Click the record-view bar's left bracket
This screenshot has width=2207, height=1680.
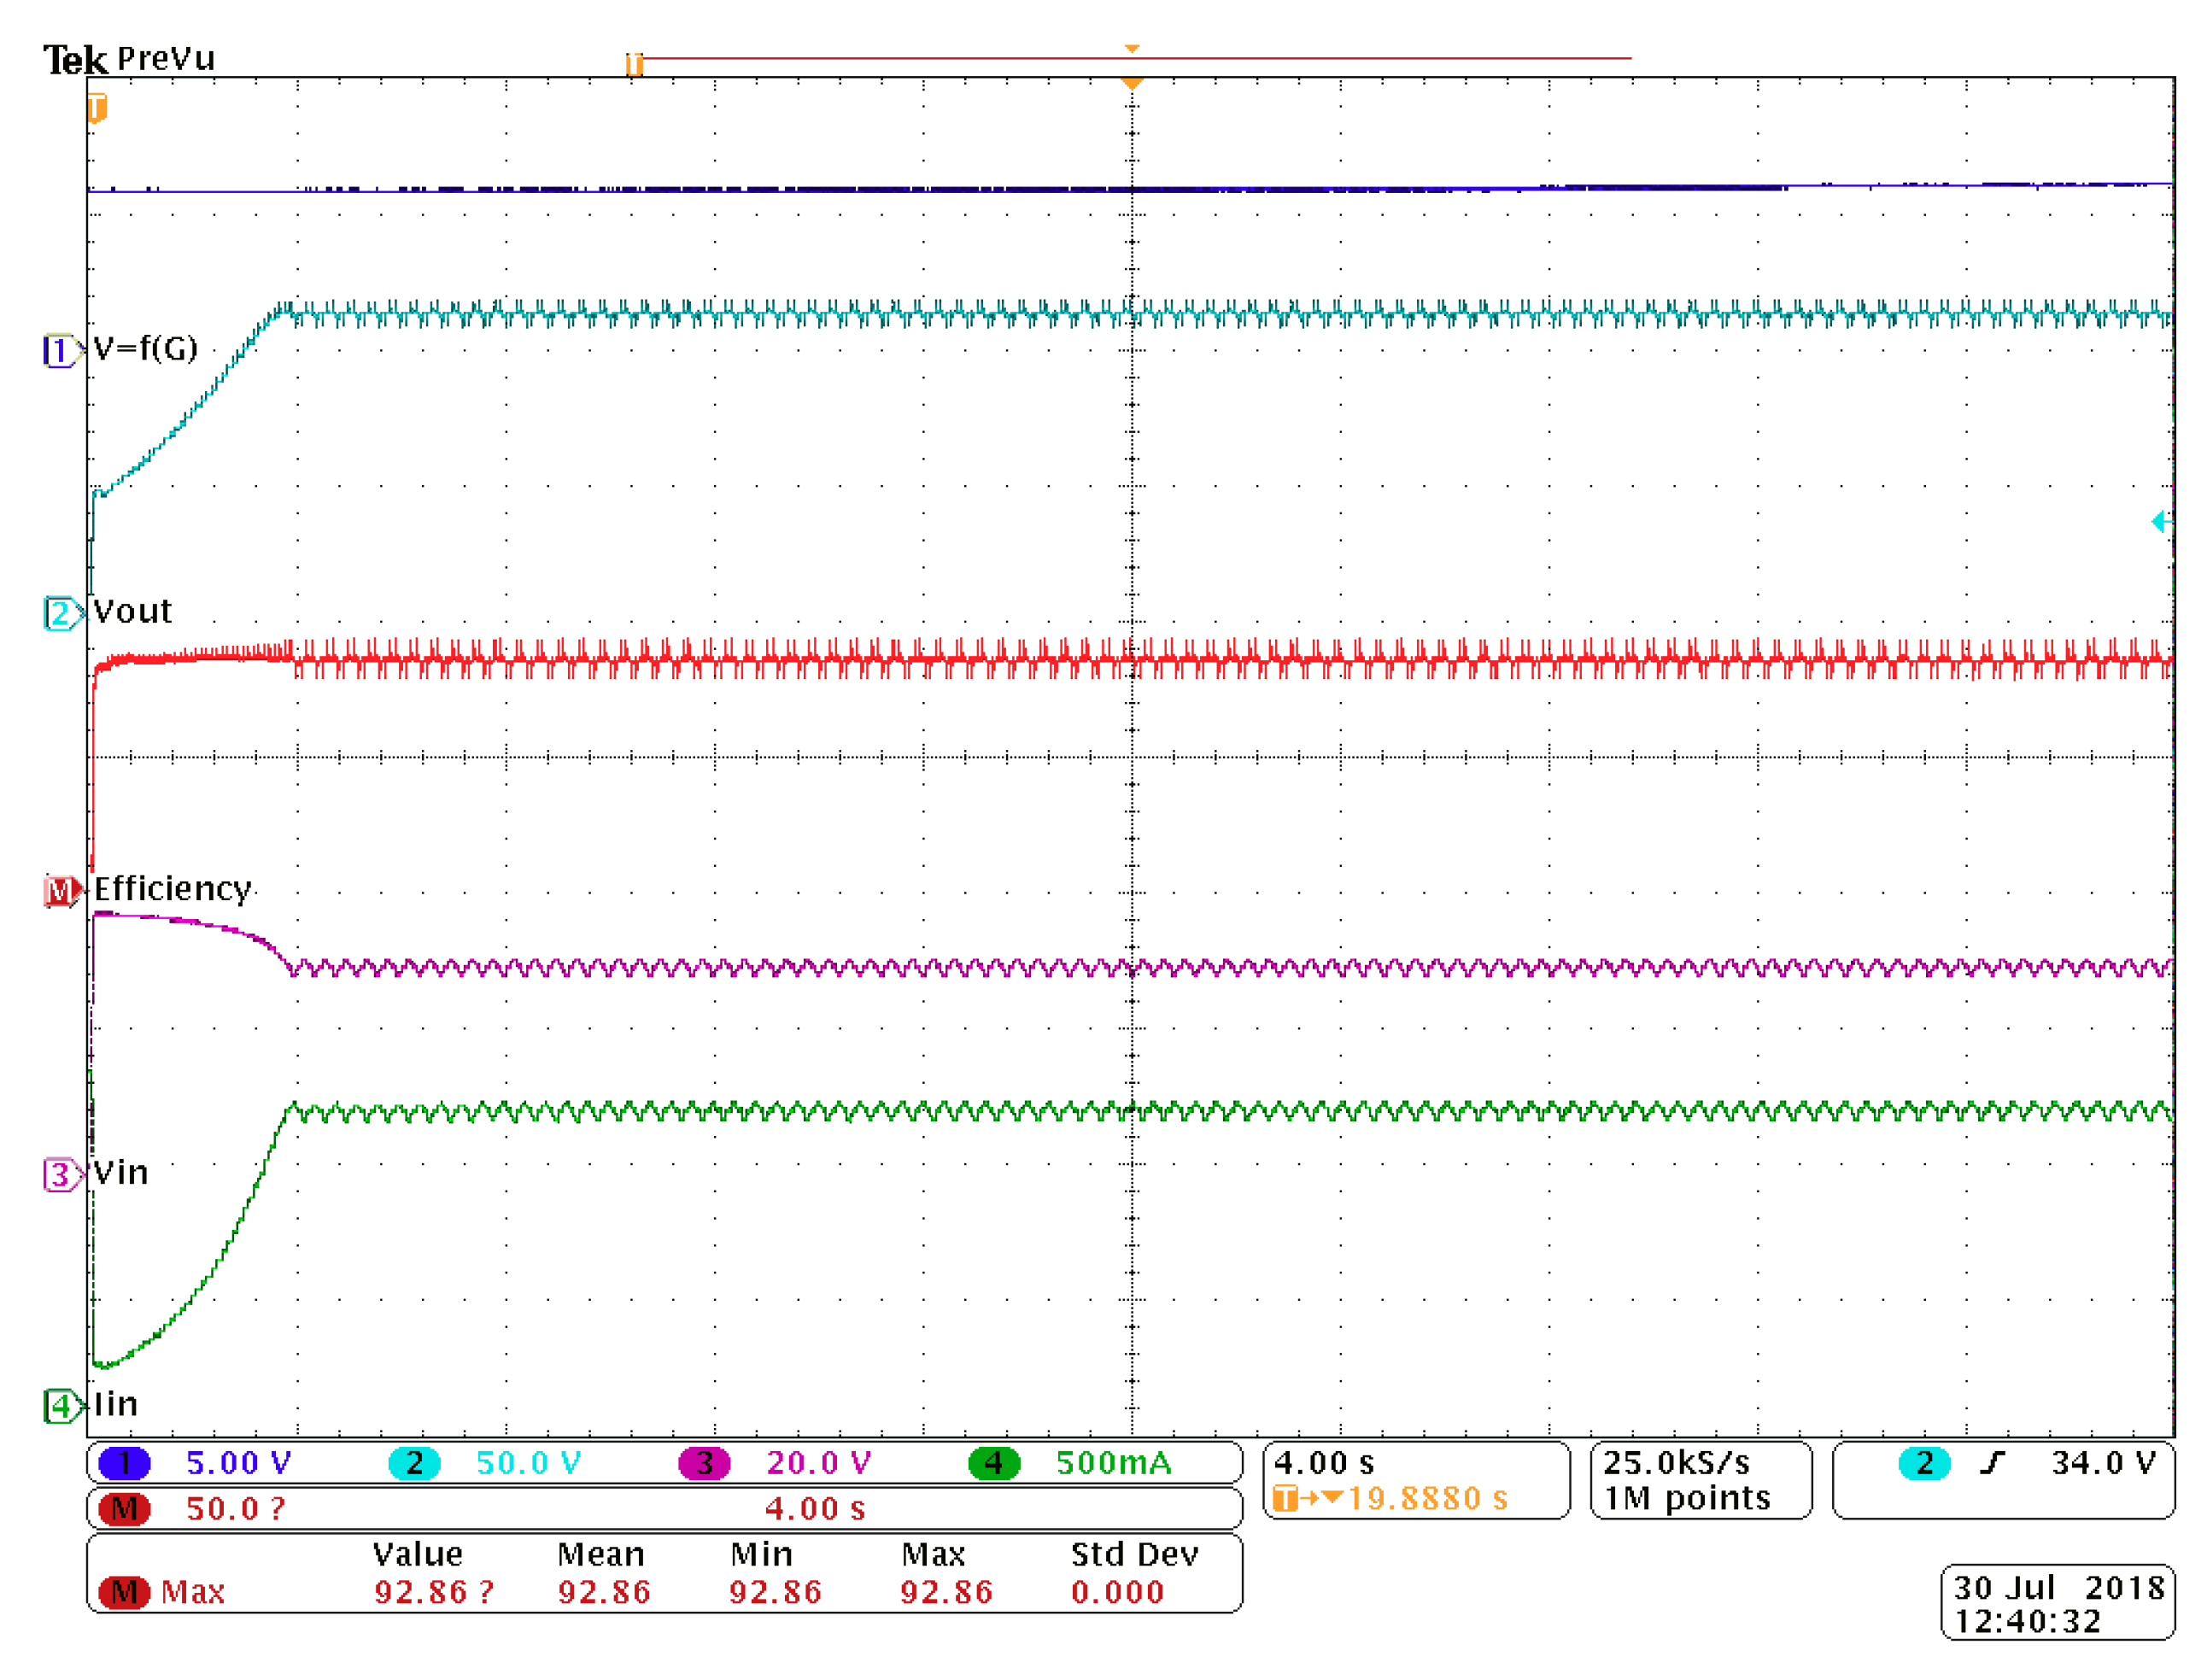pos(634,65)
